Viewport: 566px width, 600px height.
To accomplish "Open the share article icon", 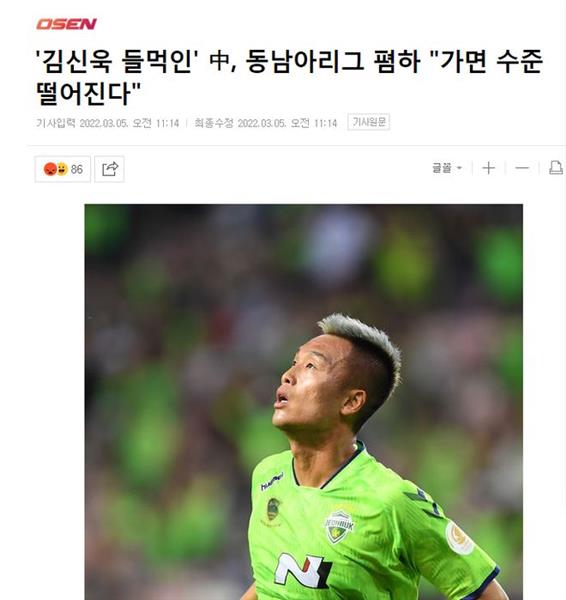I will pos(109,169).
